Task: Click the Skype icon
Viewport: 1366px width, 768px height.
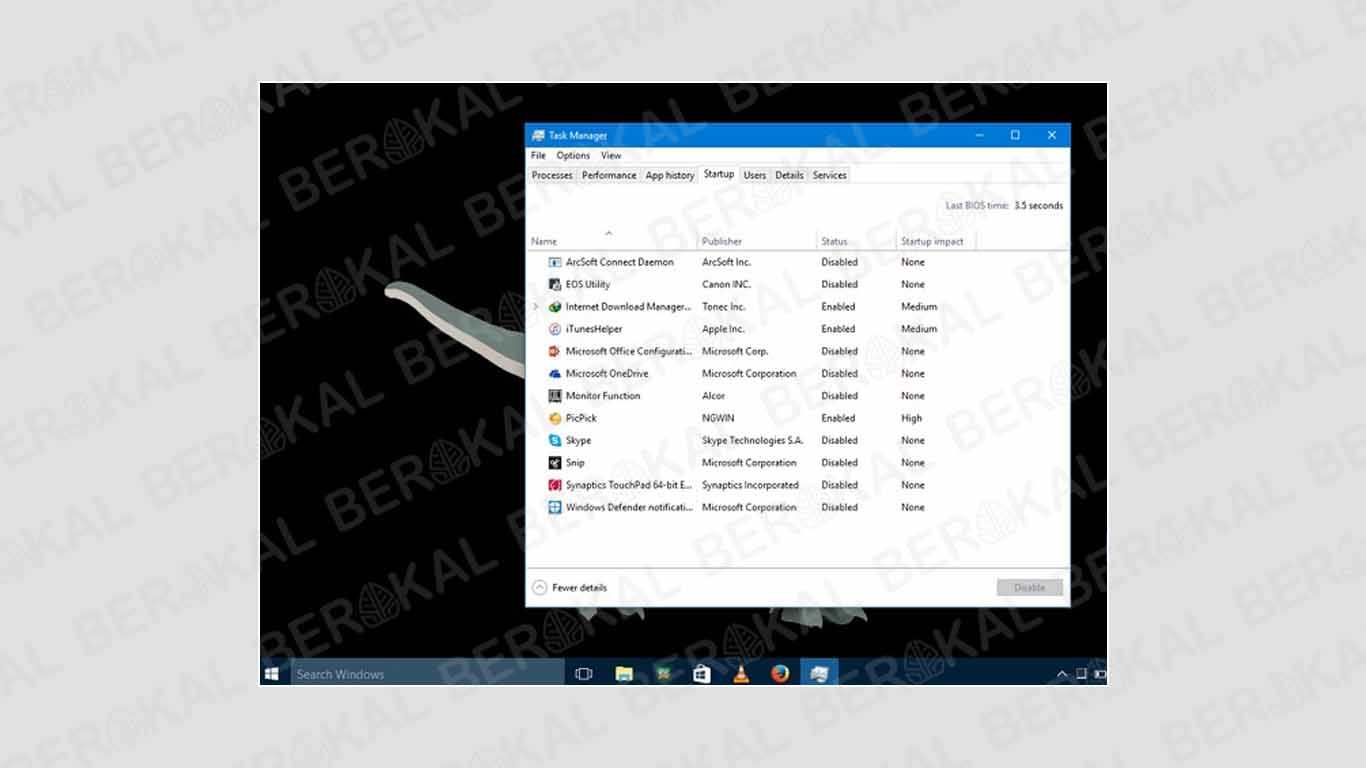Action: click(x=555, y=440)
